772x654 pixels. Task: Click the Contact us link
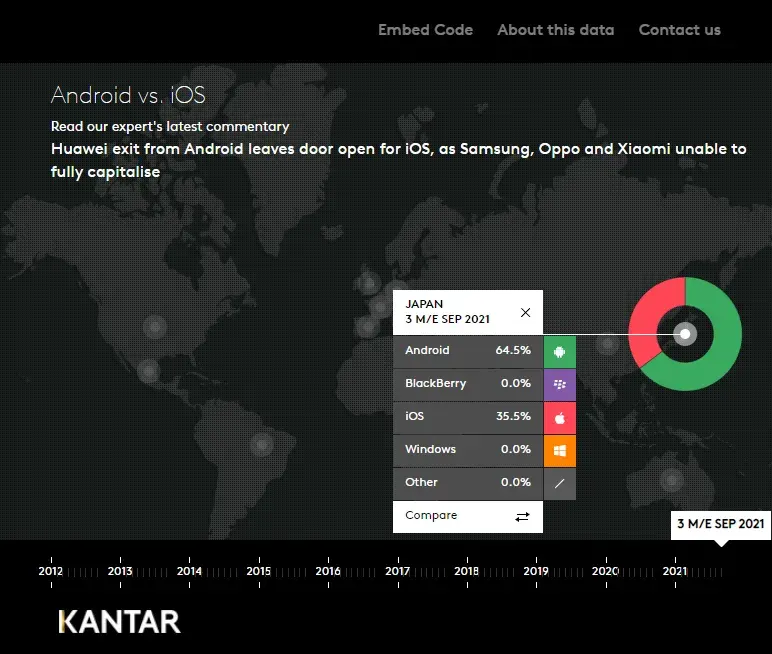679,30
